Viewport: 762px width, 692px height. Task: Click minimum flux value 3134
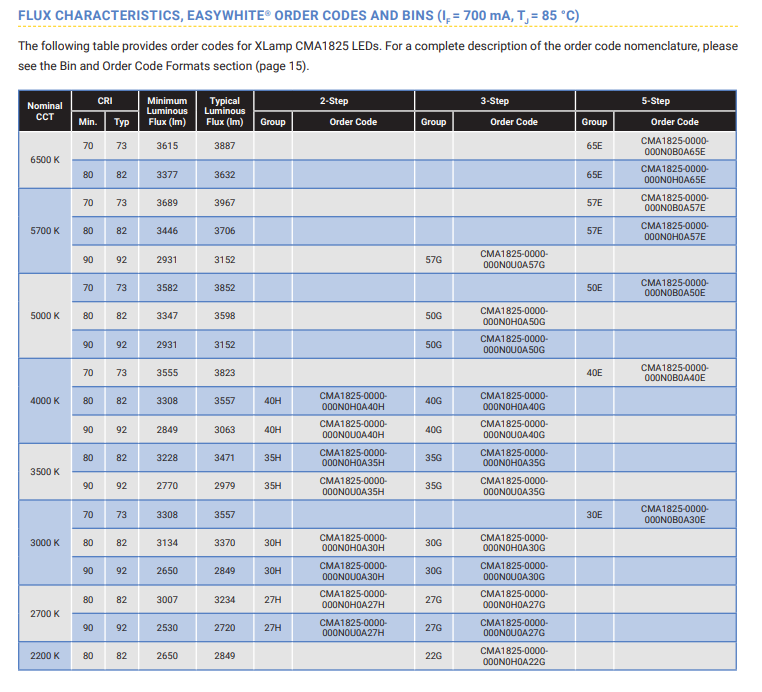(x=167, y=543)
